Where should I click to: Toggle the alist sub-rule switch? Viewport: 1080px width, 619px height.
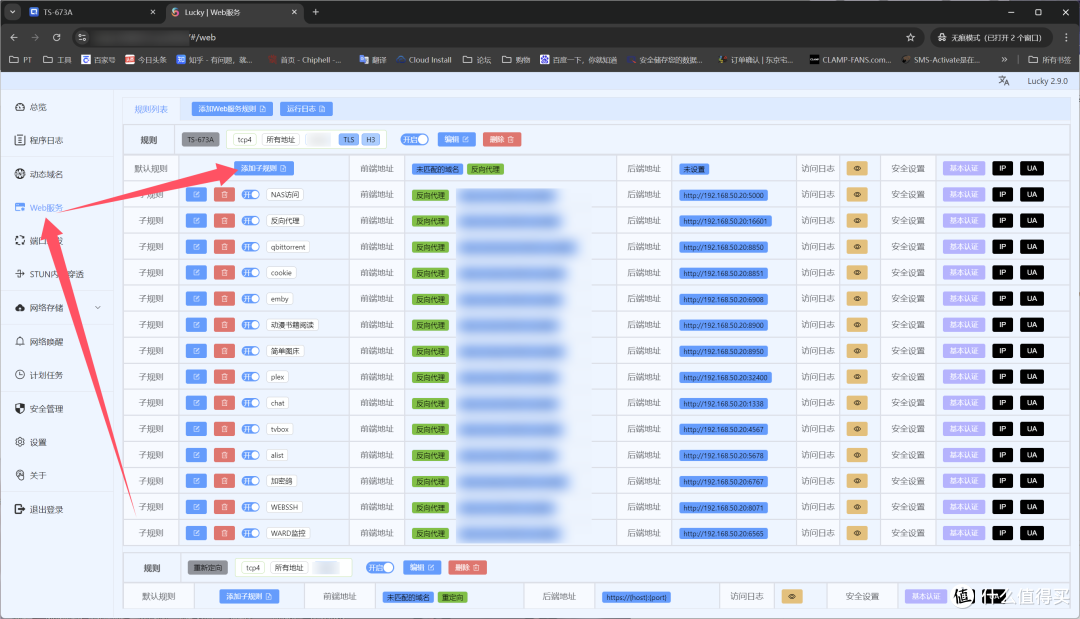(251, 455)
